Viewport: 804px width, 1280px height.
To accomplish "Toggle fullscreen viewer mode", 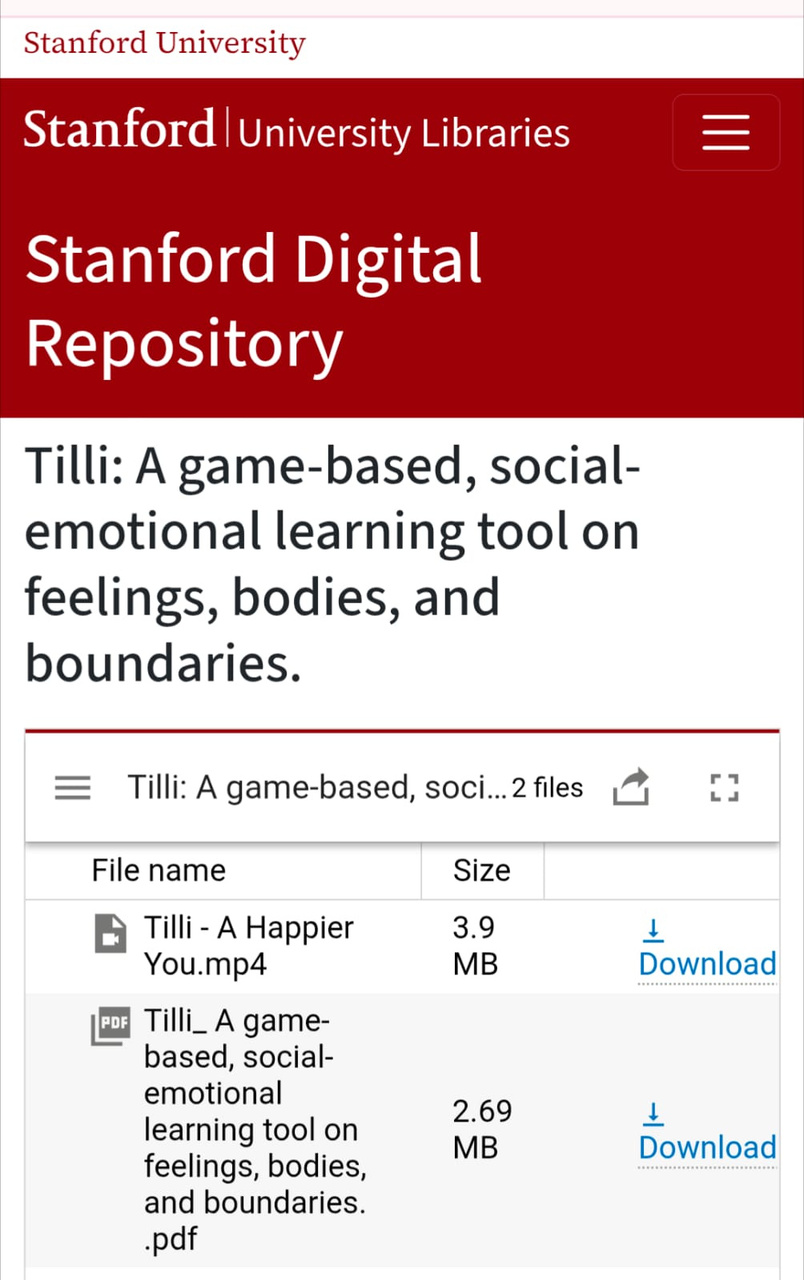I will click(724, 788).
